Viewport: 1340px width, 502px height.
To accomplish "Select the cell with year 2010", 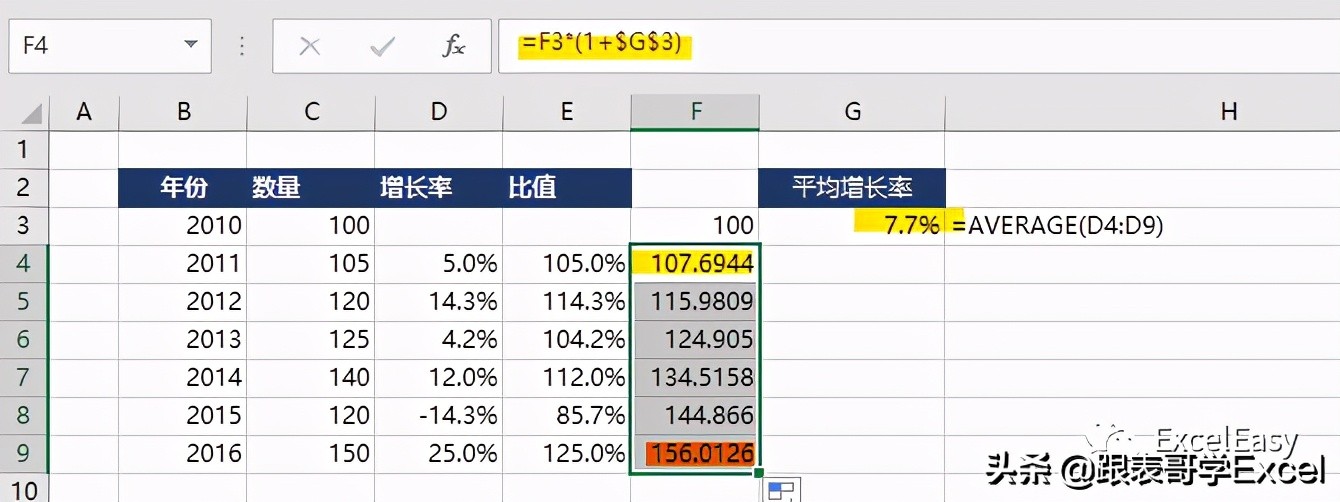I will tap(183, 225).
